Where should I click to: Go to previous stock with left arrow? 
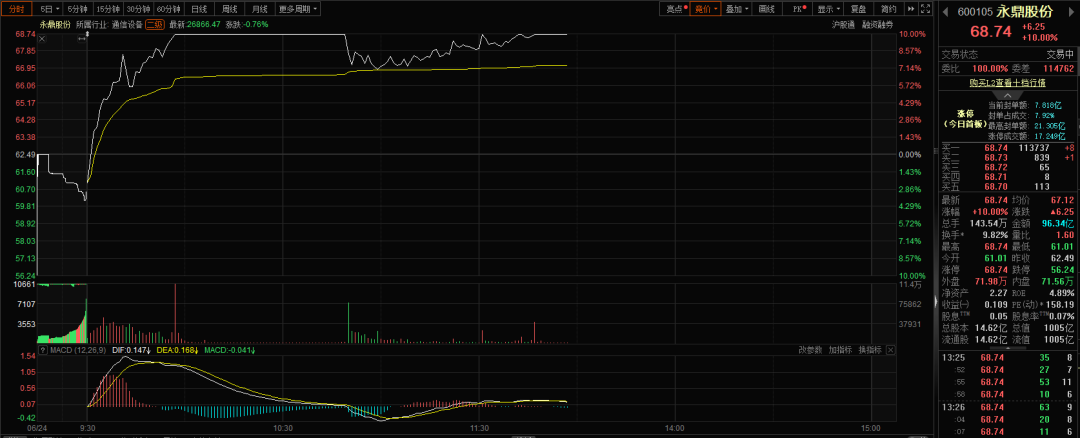944,11
